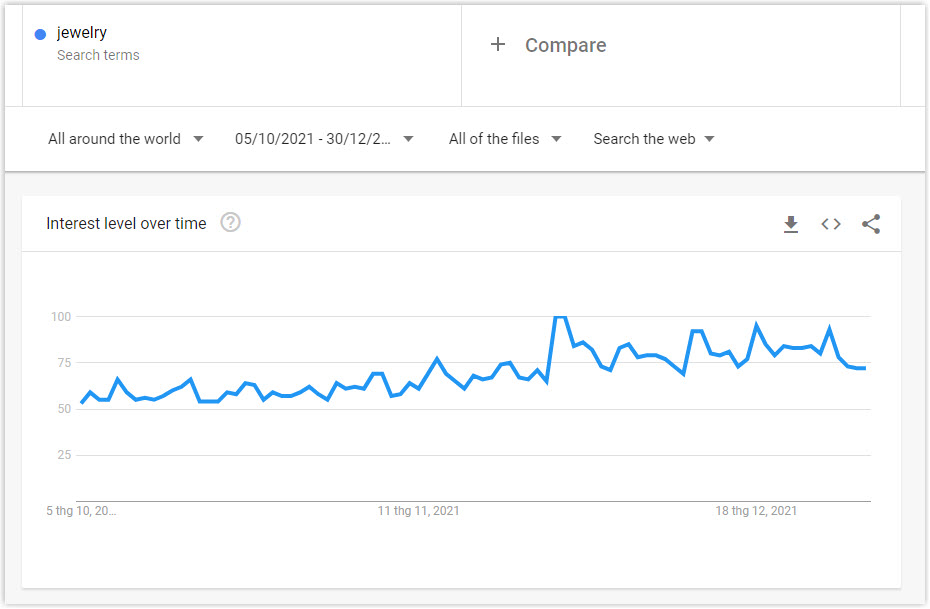Image resolution: width=930 pixels, height=609 pixels.
Task: Open the date range dropdown
Action: pyautogui.click(x=324, y=139)
